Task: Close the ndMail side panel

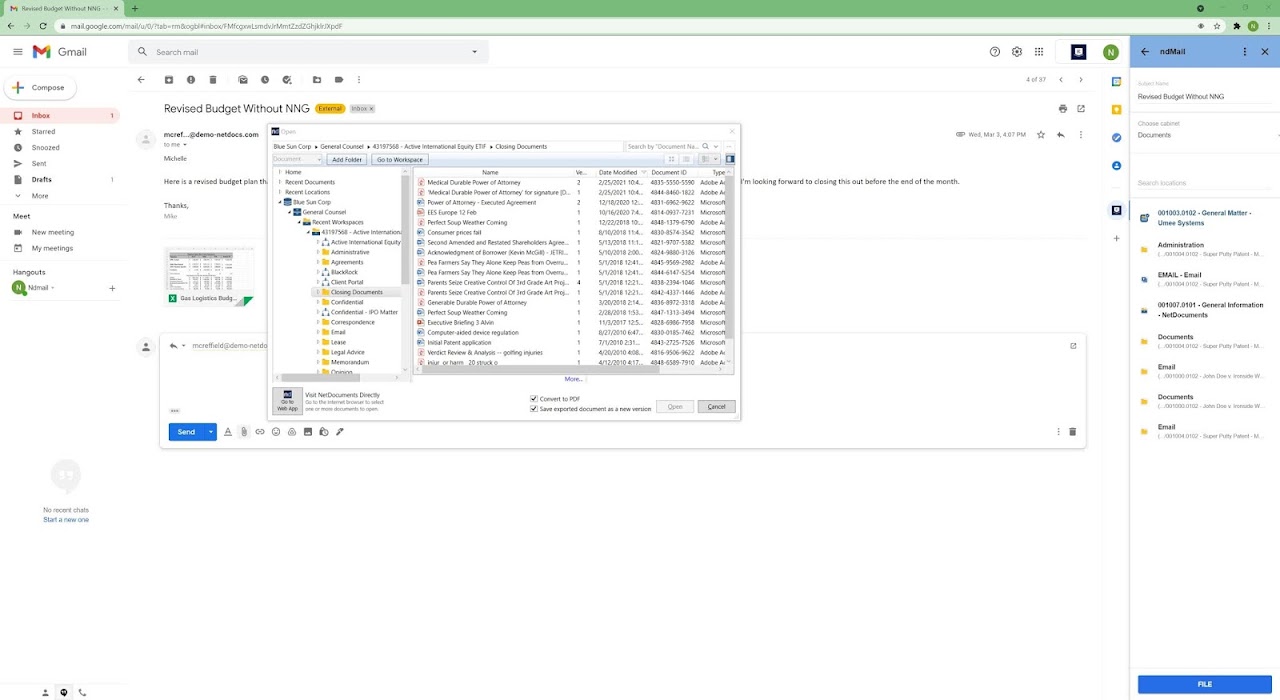Action: 1265,52
